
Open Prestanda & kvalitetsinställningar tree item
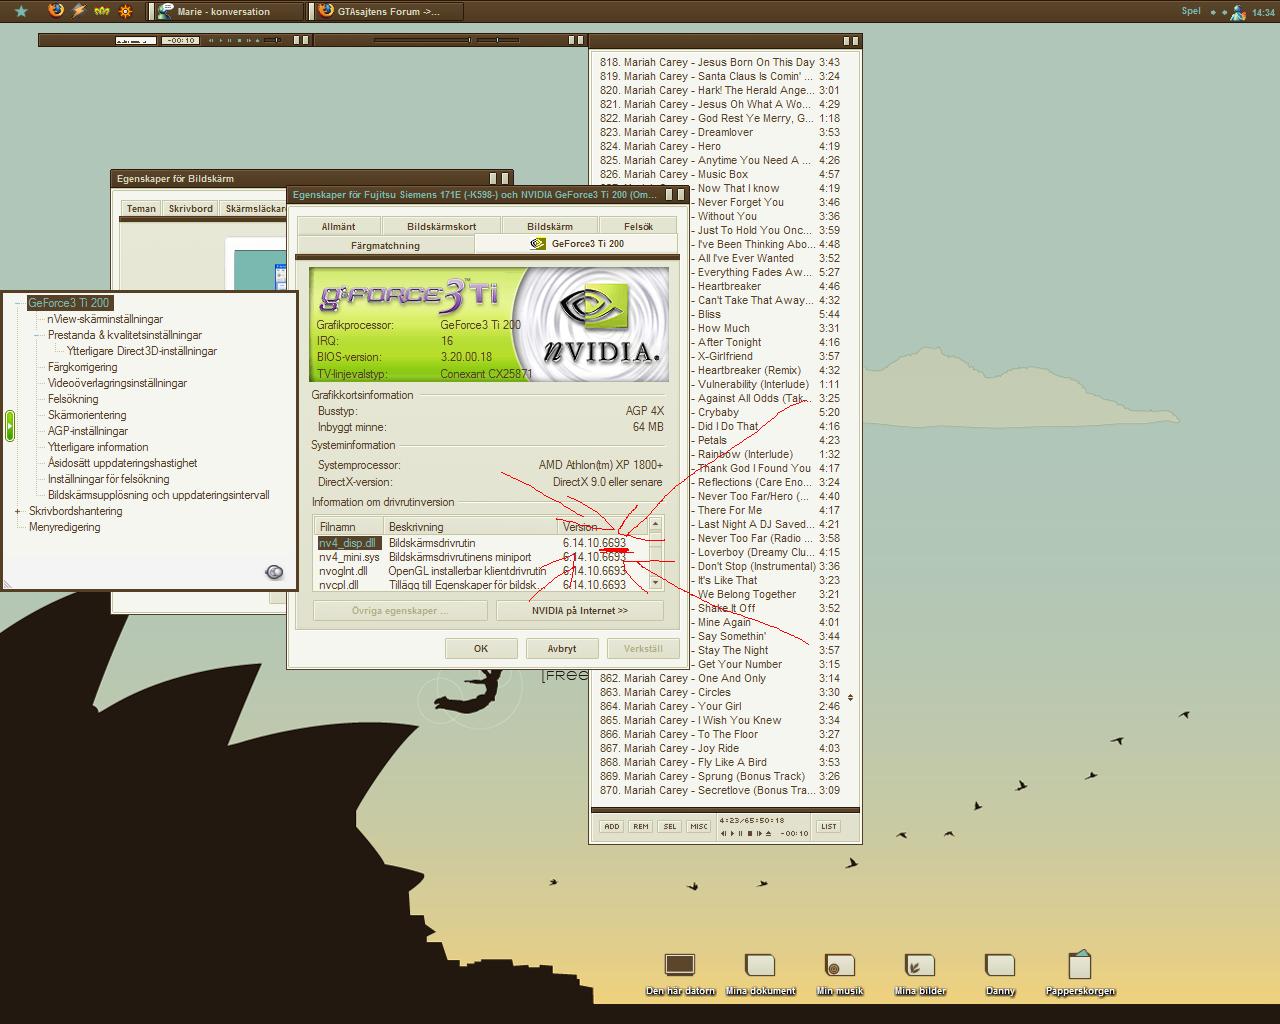pos(125,335)
